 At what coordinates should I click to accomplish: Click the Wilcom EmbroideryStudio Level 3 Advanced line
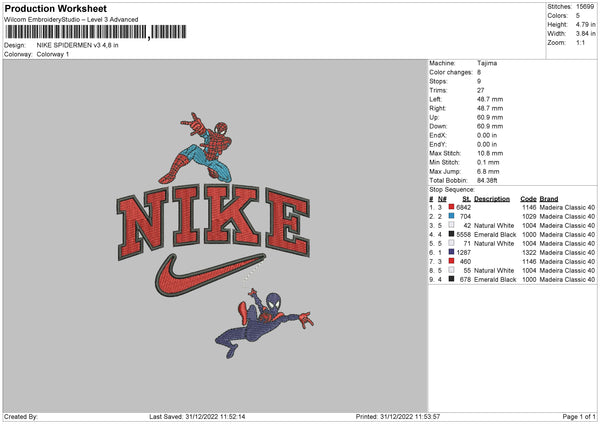click(x=71, y=20)
